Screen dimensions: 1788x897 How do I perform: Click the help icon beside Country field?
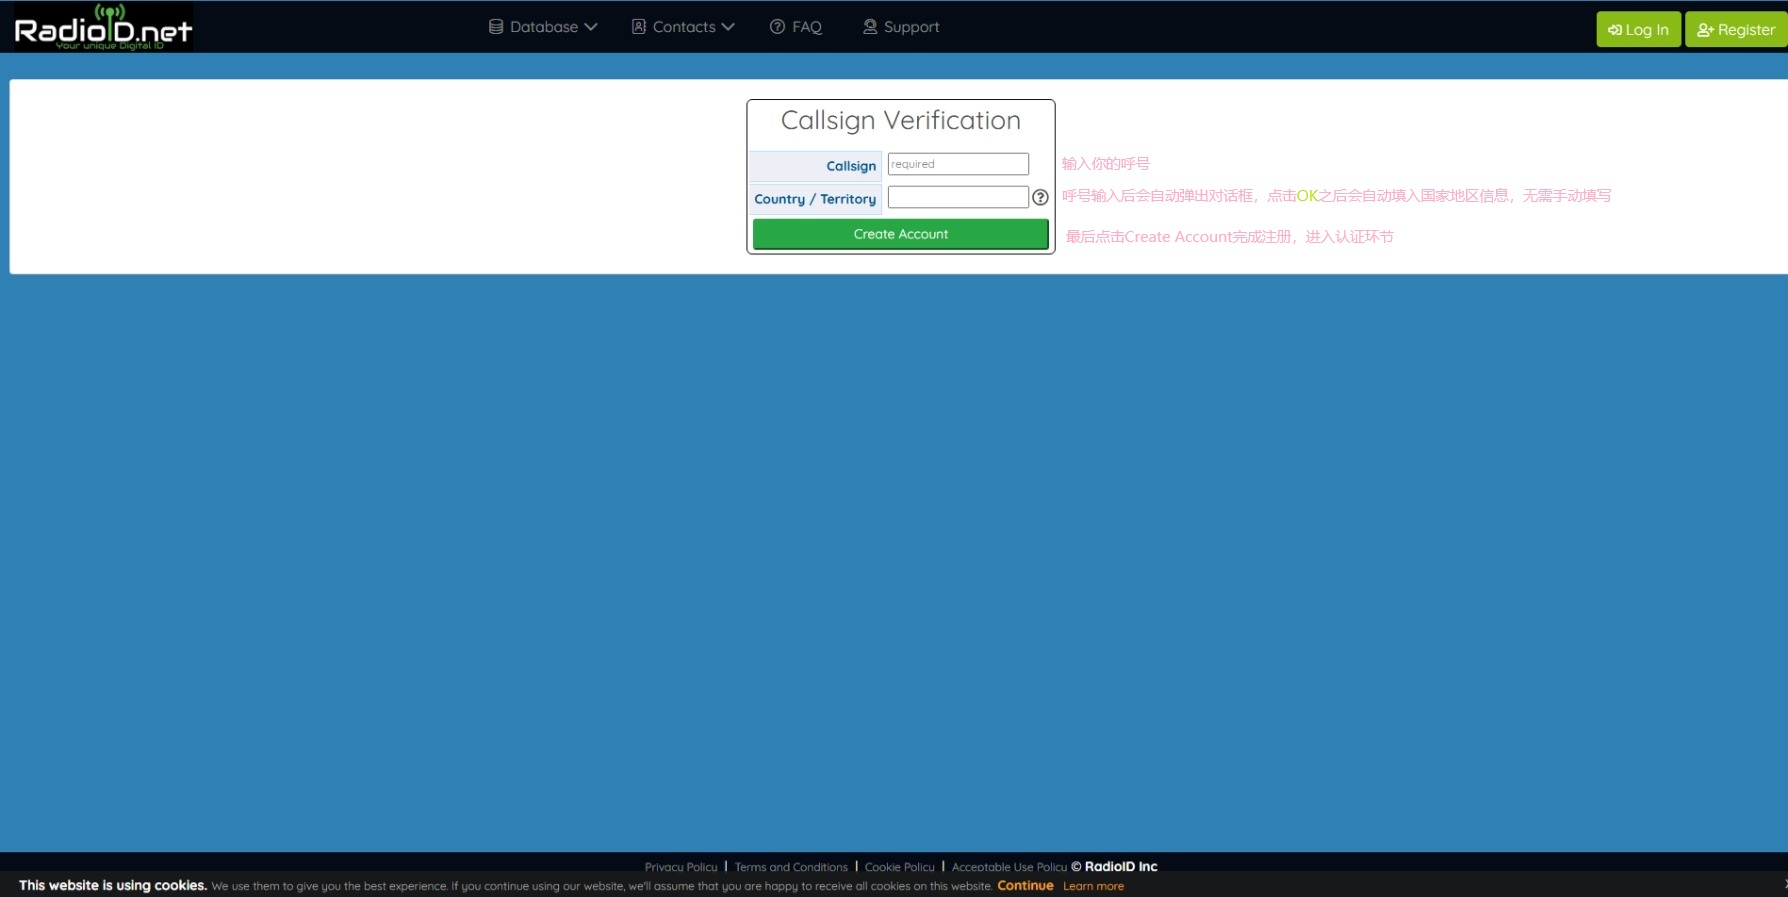tap(1040, 198)
